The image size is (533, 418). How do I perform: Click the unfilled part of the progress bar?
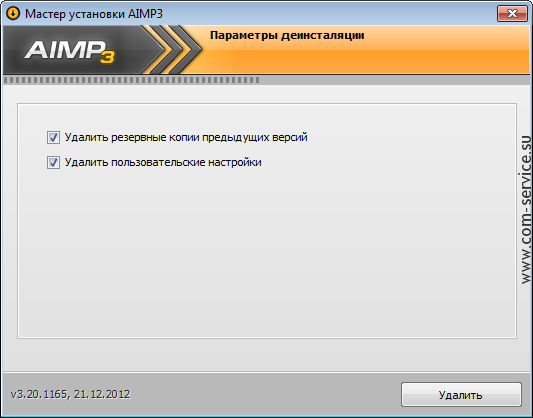(395, 80)
